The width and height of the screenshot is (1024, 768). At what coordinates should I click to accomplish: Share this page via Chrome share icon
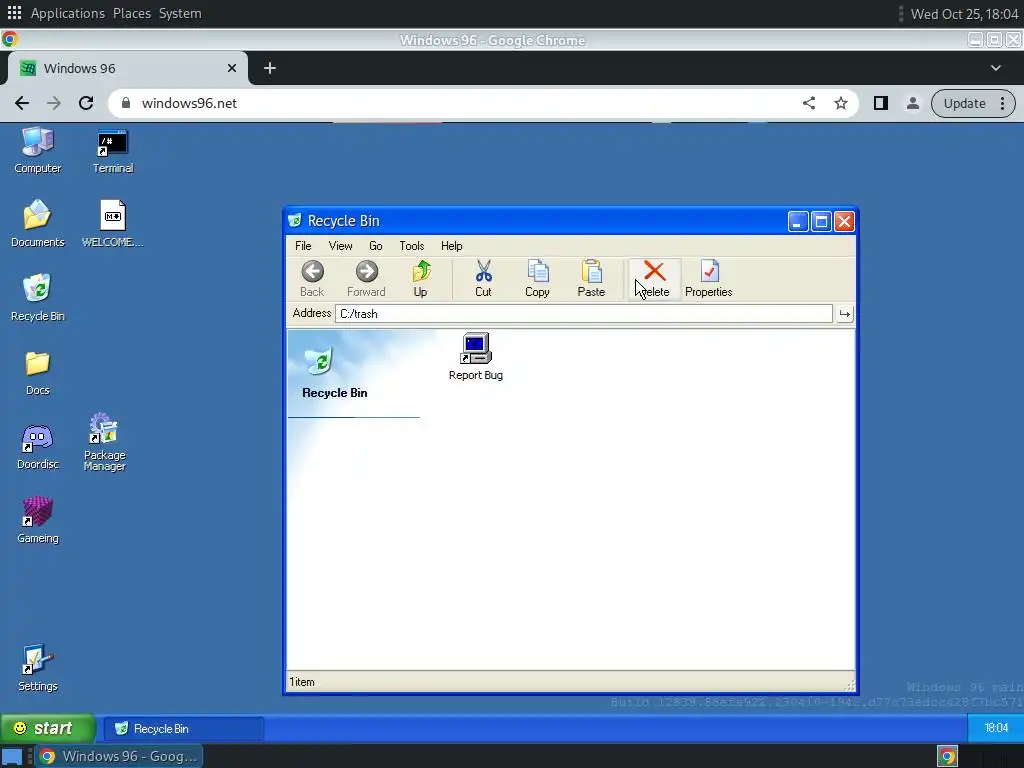pyautogui.click(x=809, y=103)
